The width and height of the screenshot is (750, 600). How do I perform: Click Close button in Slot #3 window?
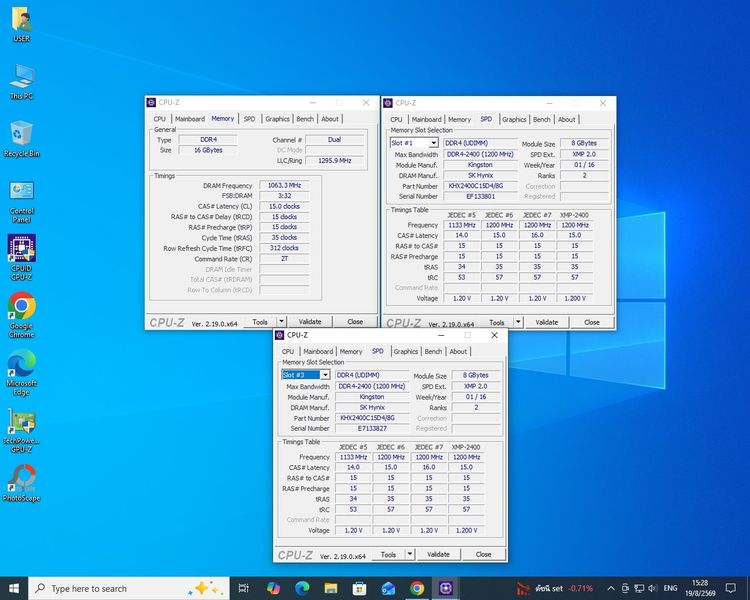483,554
